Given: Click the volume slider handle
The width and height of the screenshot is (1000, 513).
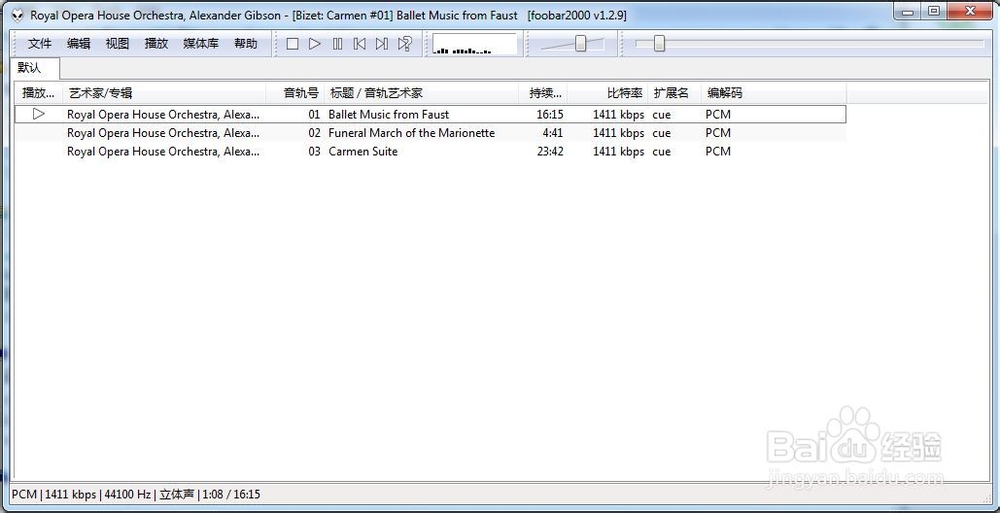Looking at the screenshot, I should point(580,43).
